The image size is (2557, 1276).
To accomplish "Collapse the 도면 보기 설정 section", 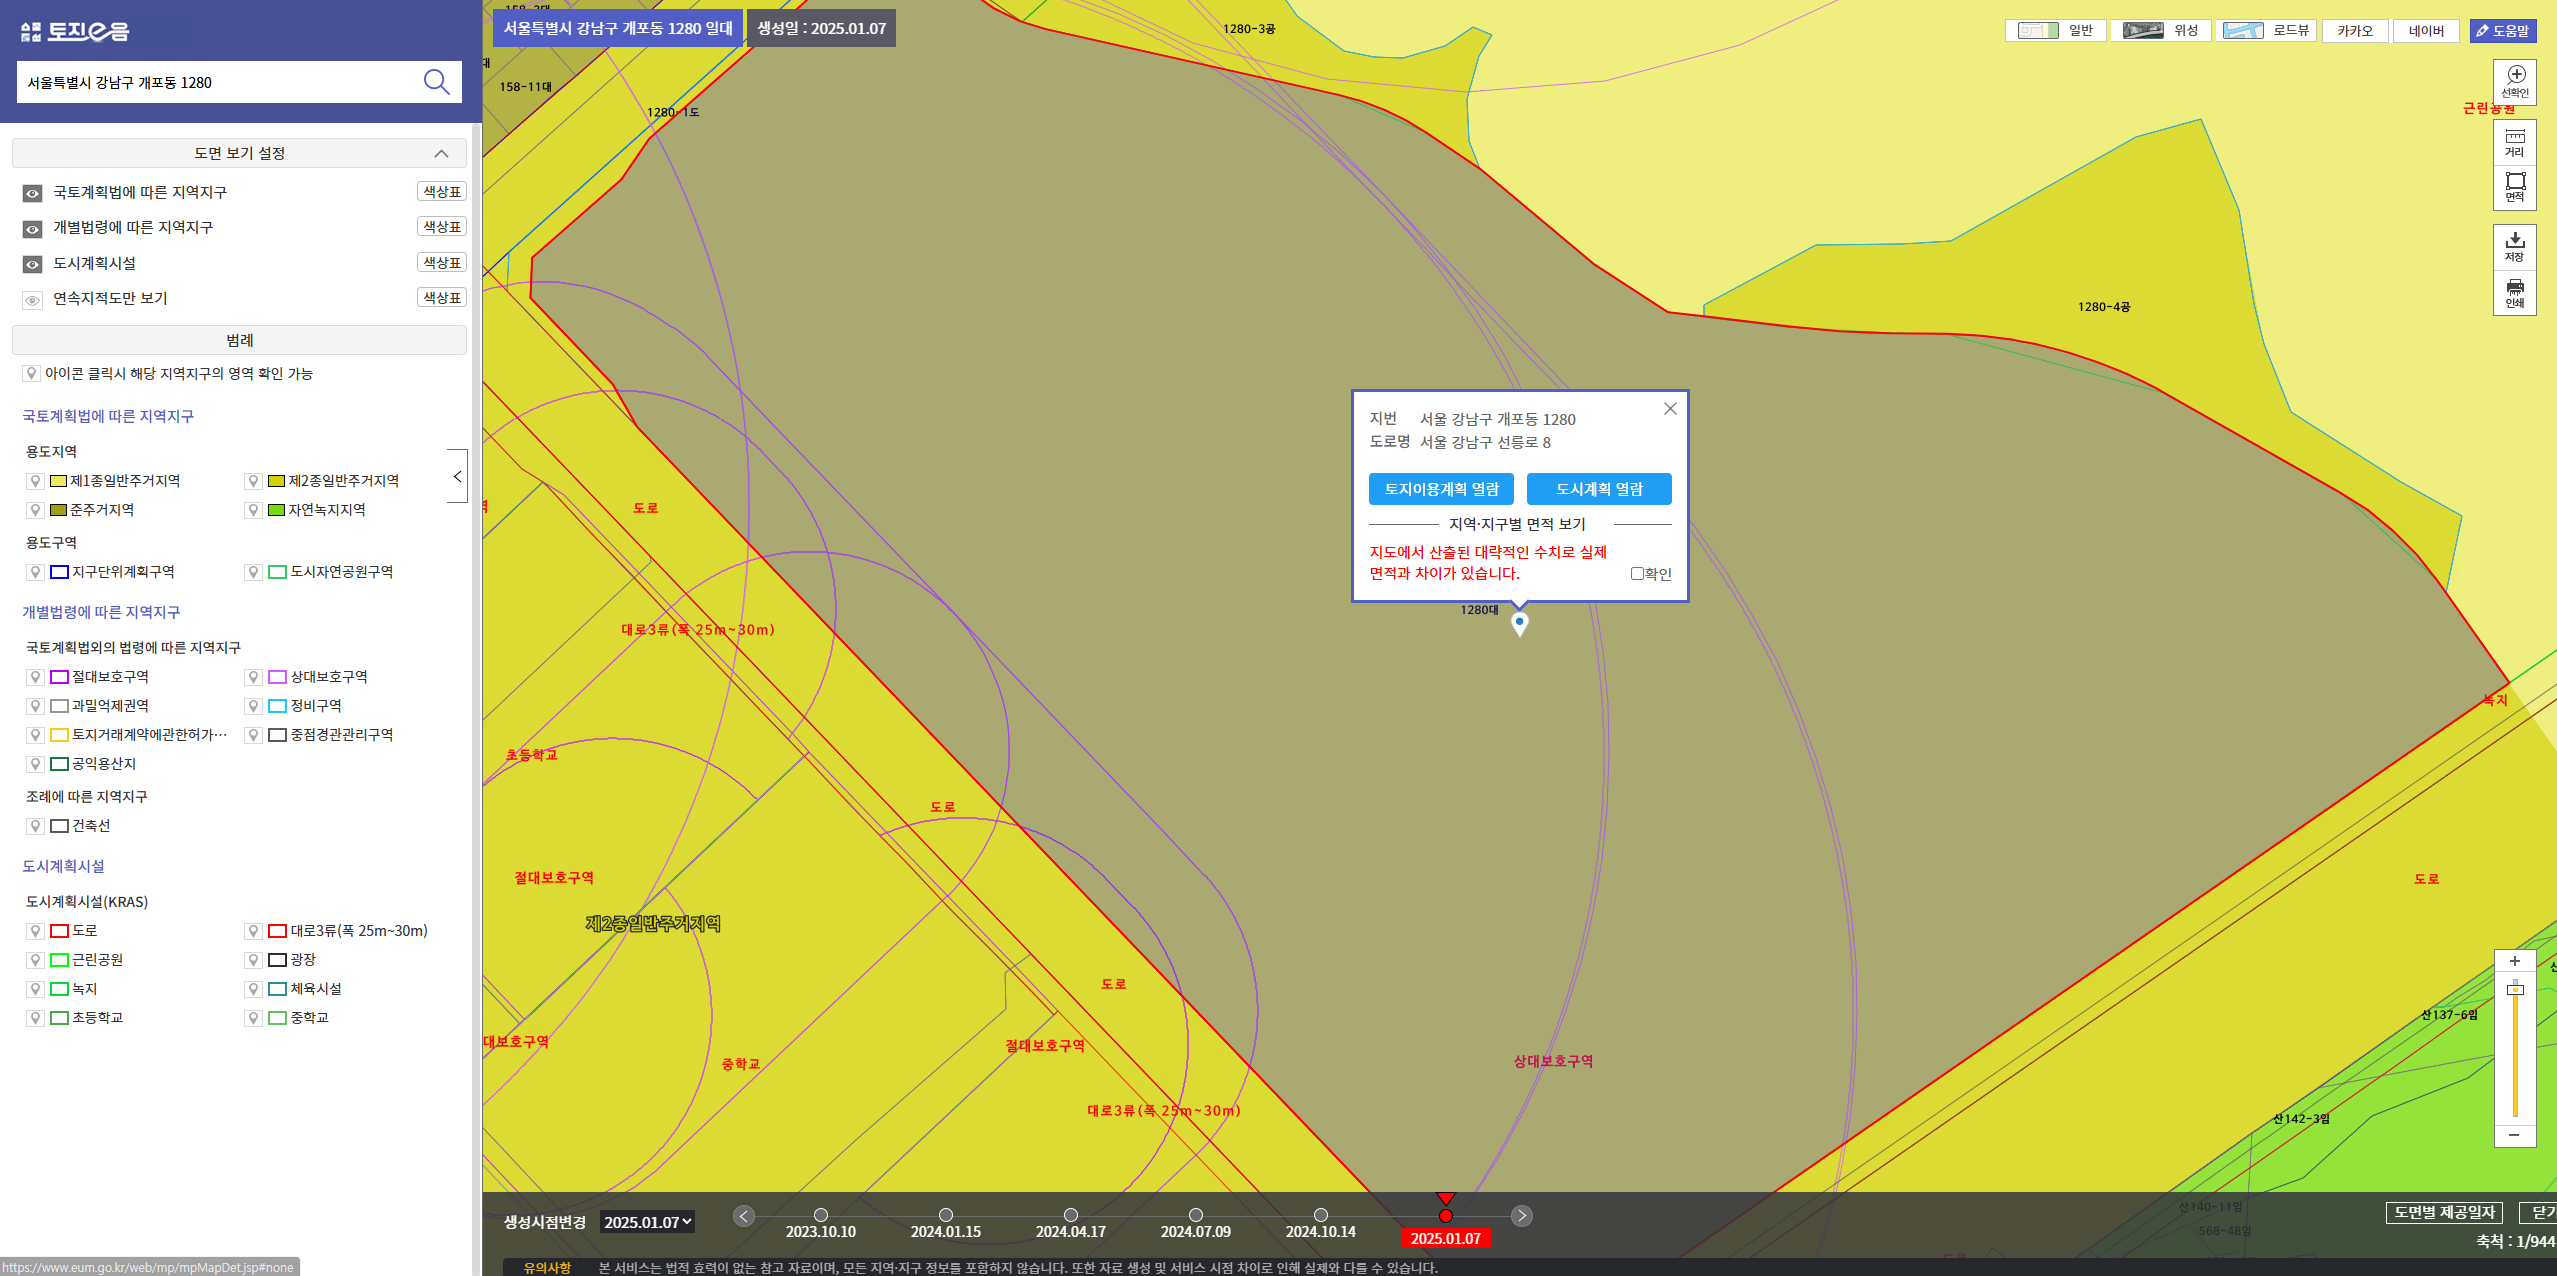I will pos(441,153).
